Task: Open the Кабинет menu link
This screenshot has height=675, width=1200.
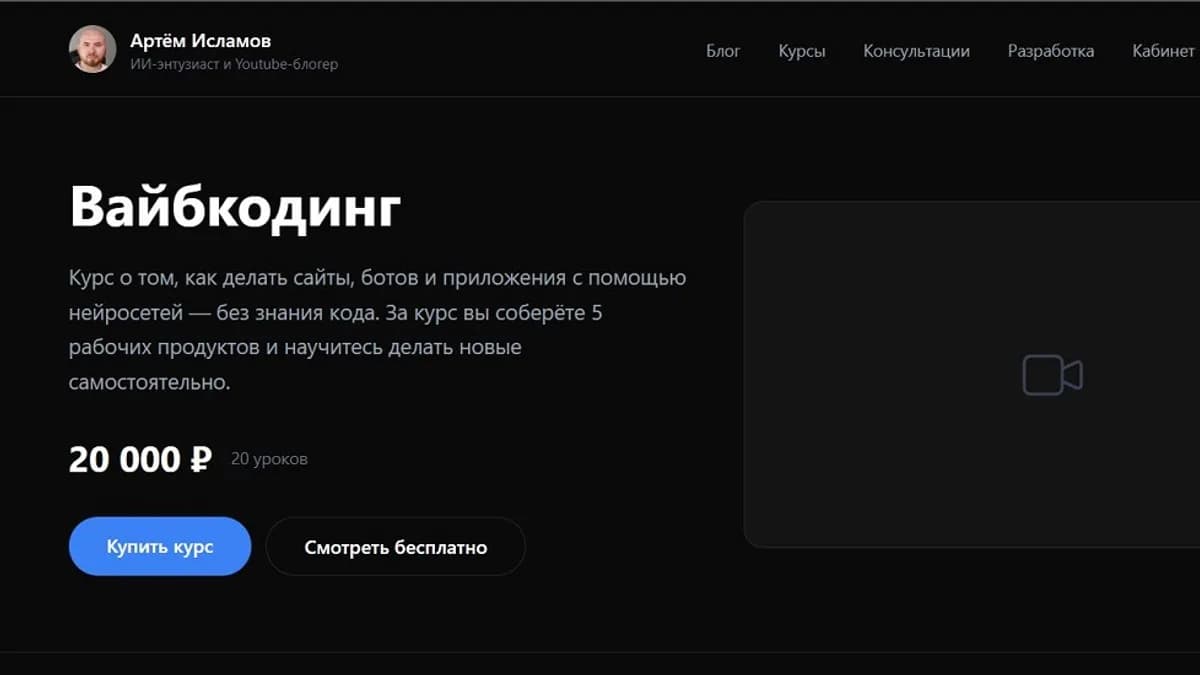Action: [1164, 51]
